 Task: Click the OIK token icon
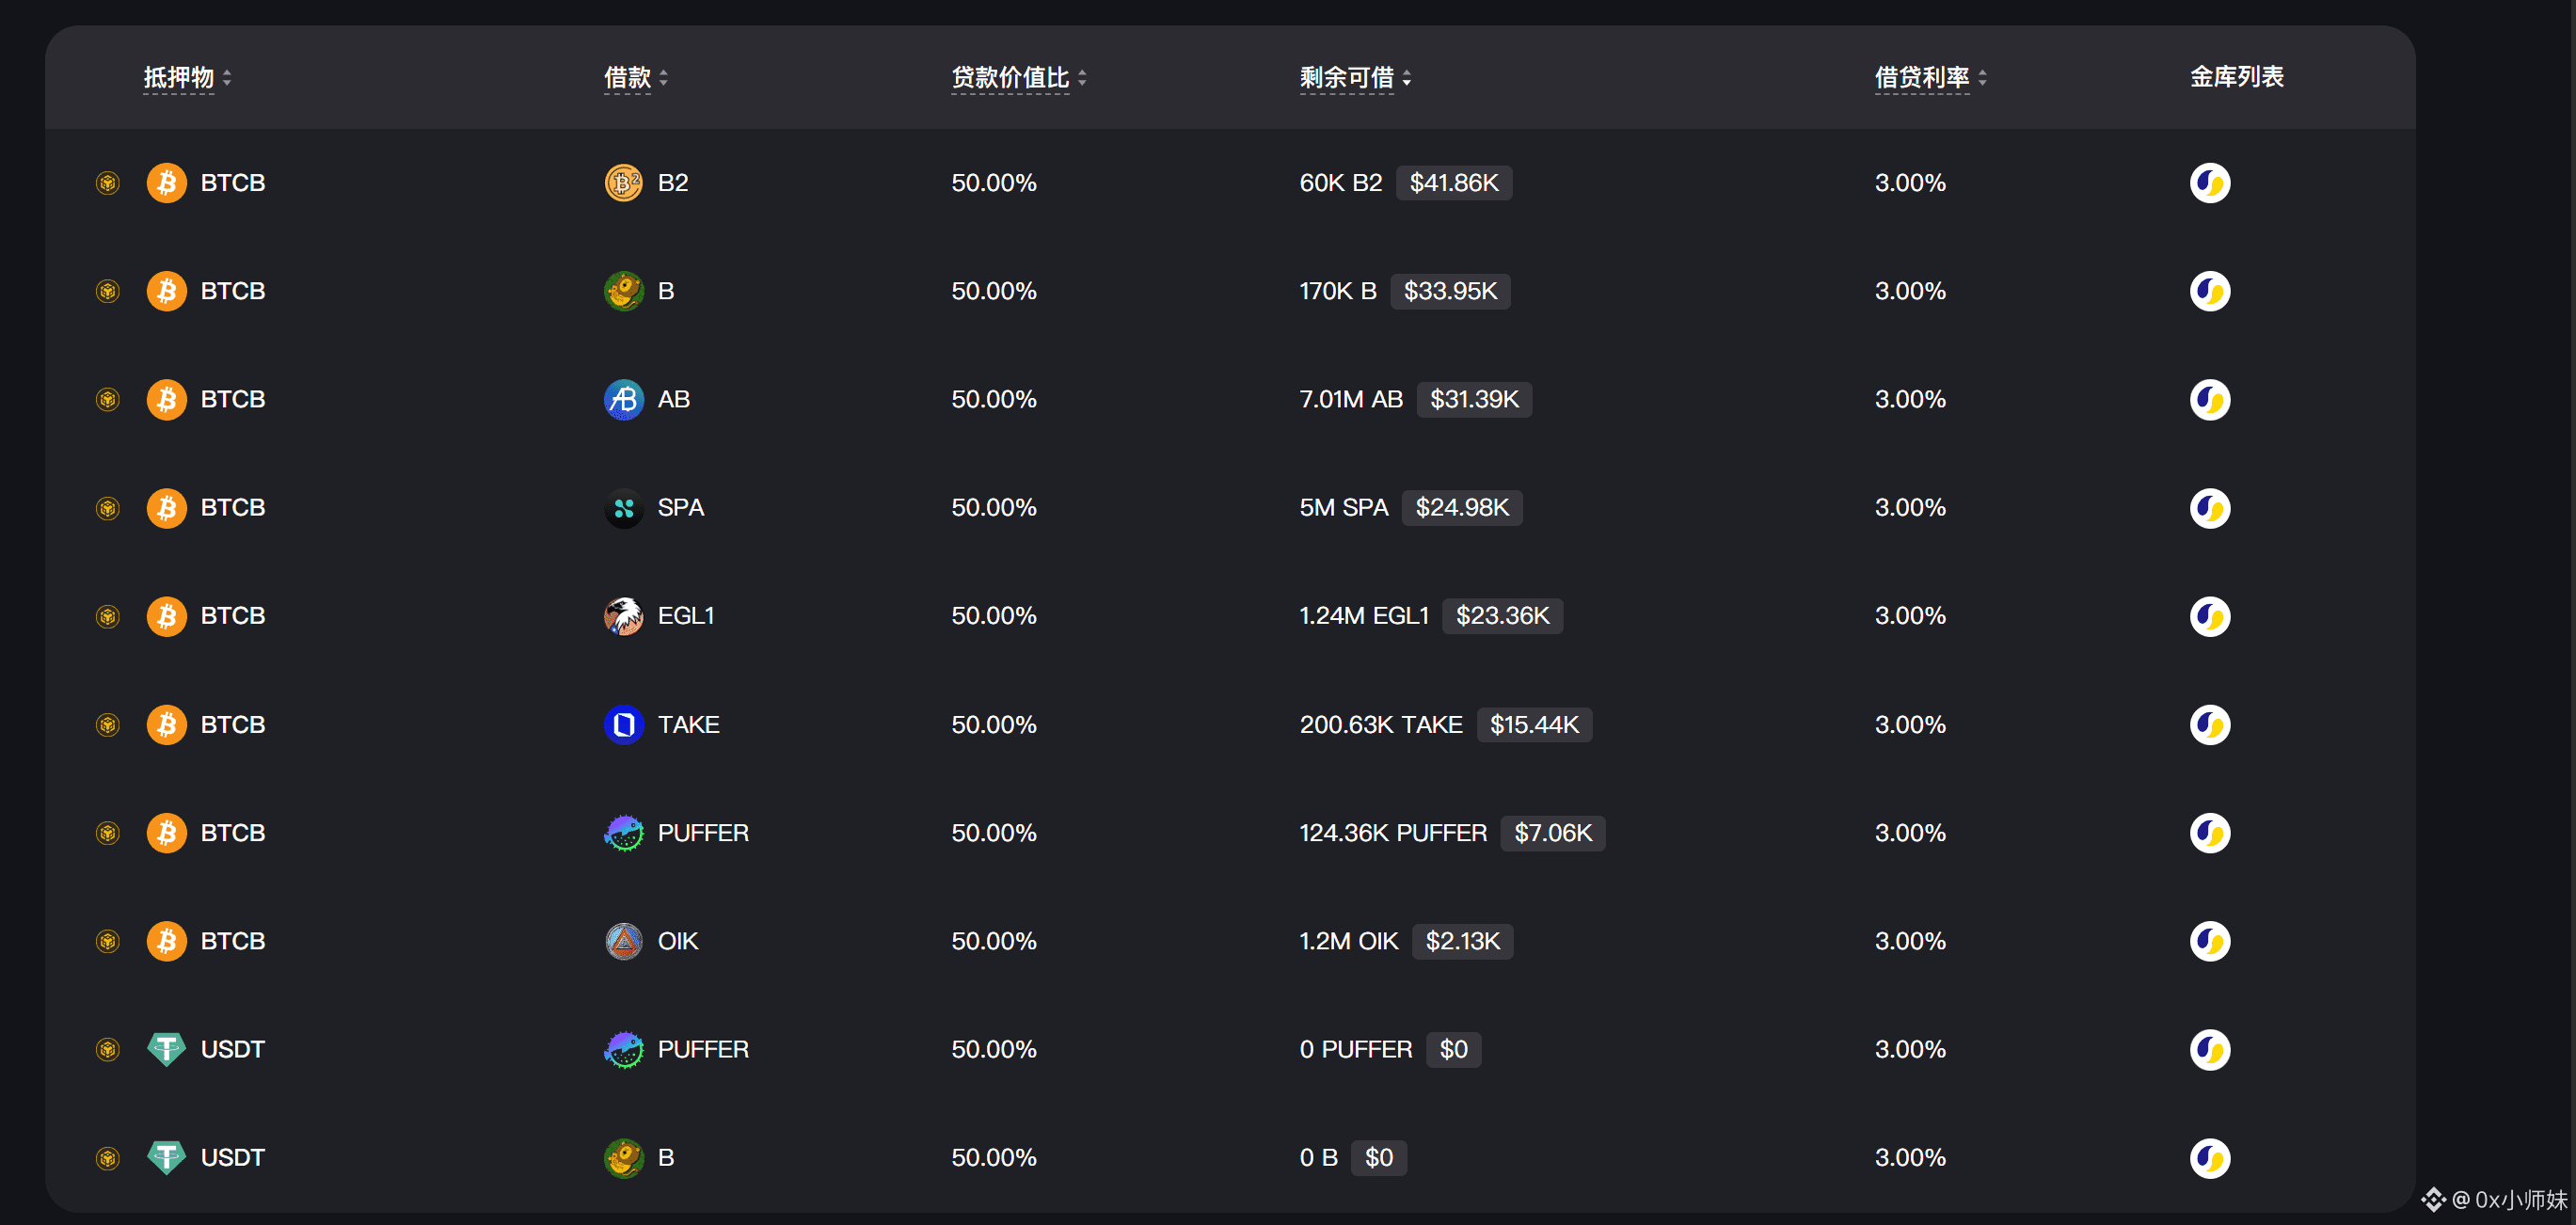[x=623, y=941]
